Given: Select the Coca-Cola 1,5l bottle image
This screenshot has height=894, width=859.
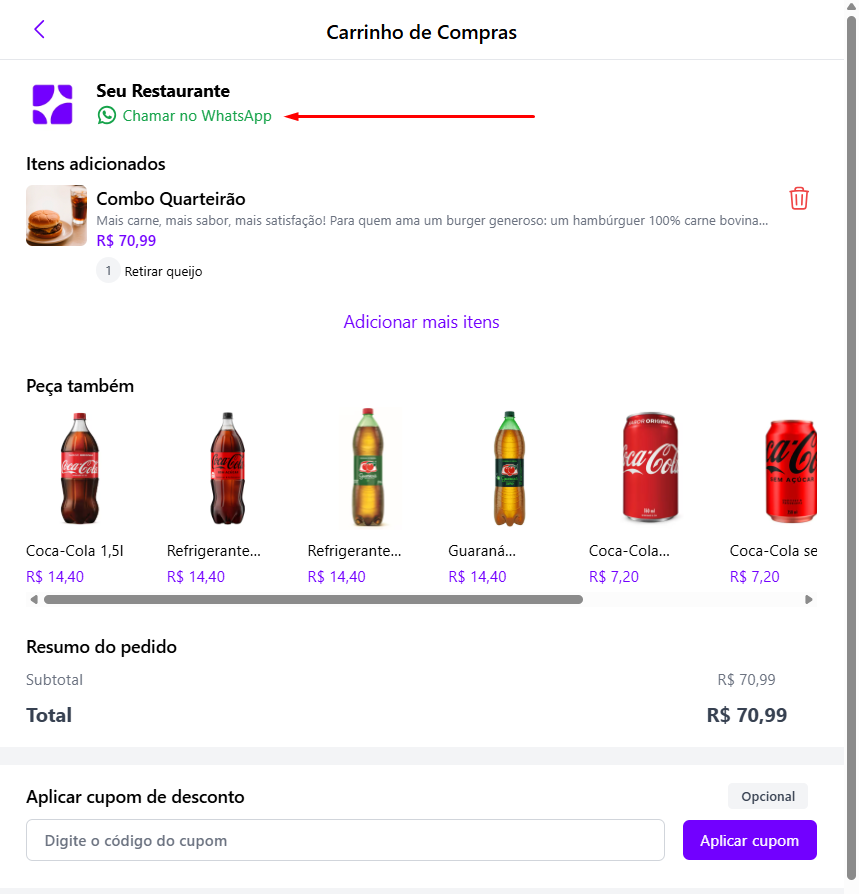Looking at the screenshot, I should tap(79, 469).
